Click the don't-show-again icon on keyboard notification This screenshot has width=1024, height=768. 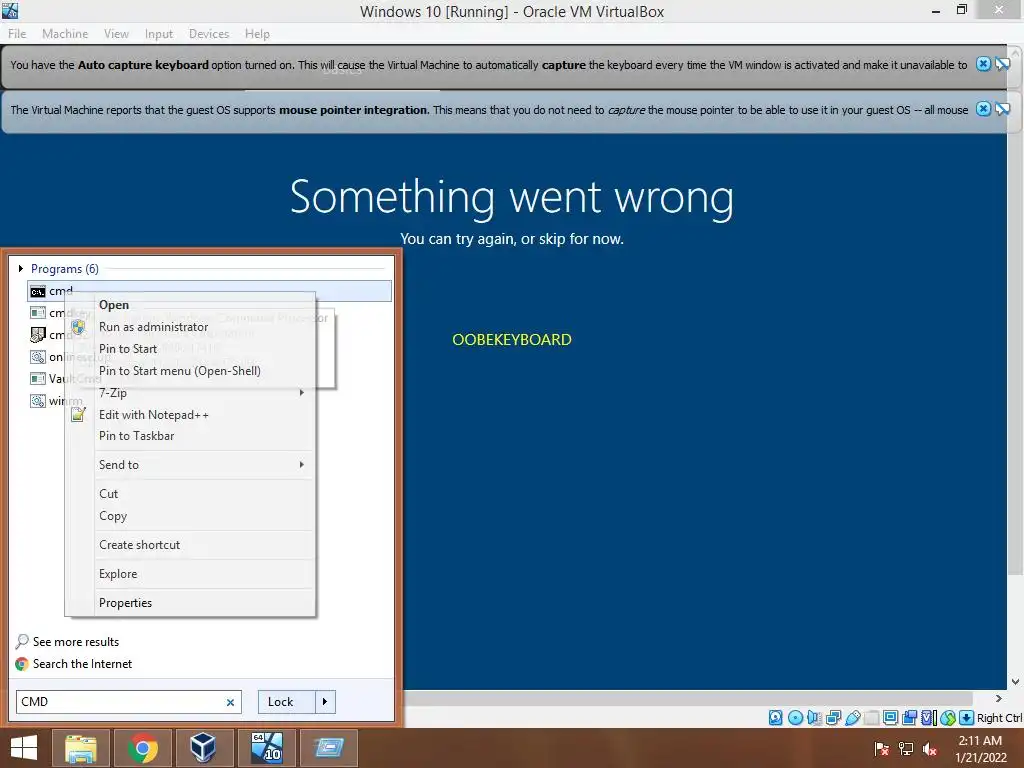(x=1002, y=64)
